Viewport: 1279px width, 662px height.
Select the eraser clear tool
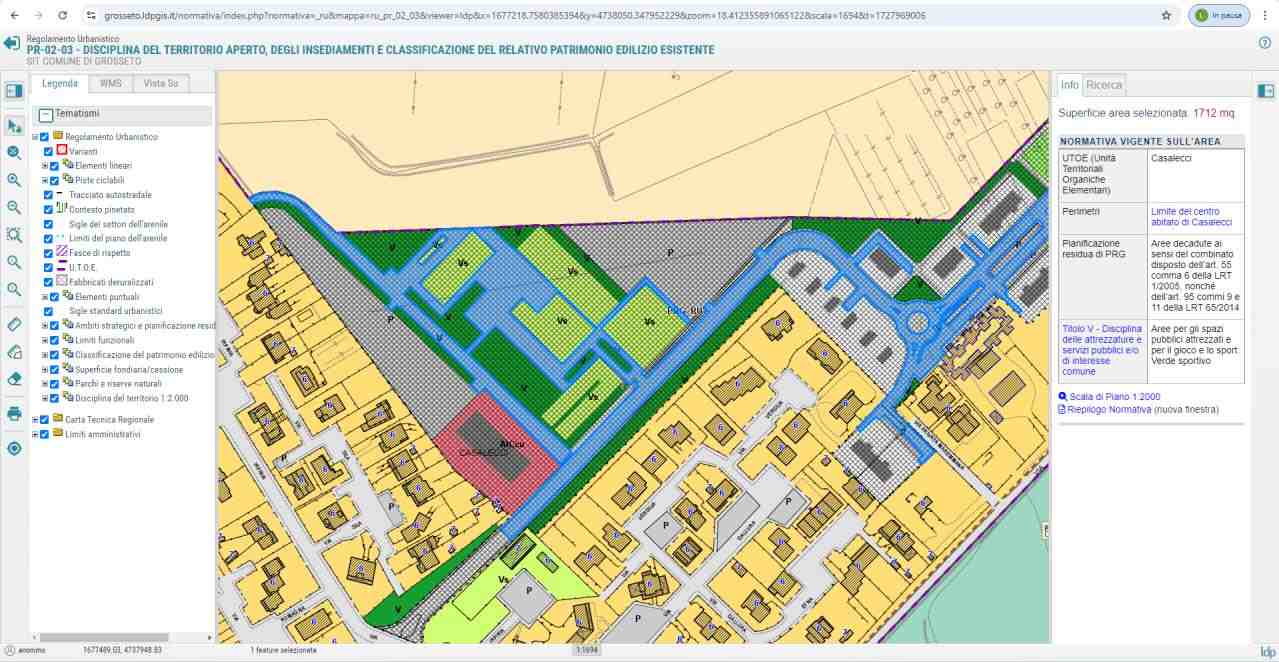point(14,379)
